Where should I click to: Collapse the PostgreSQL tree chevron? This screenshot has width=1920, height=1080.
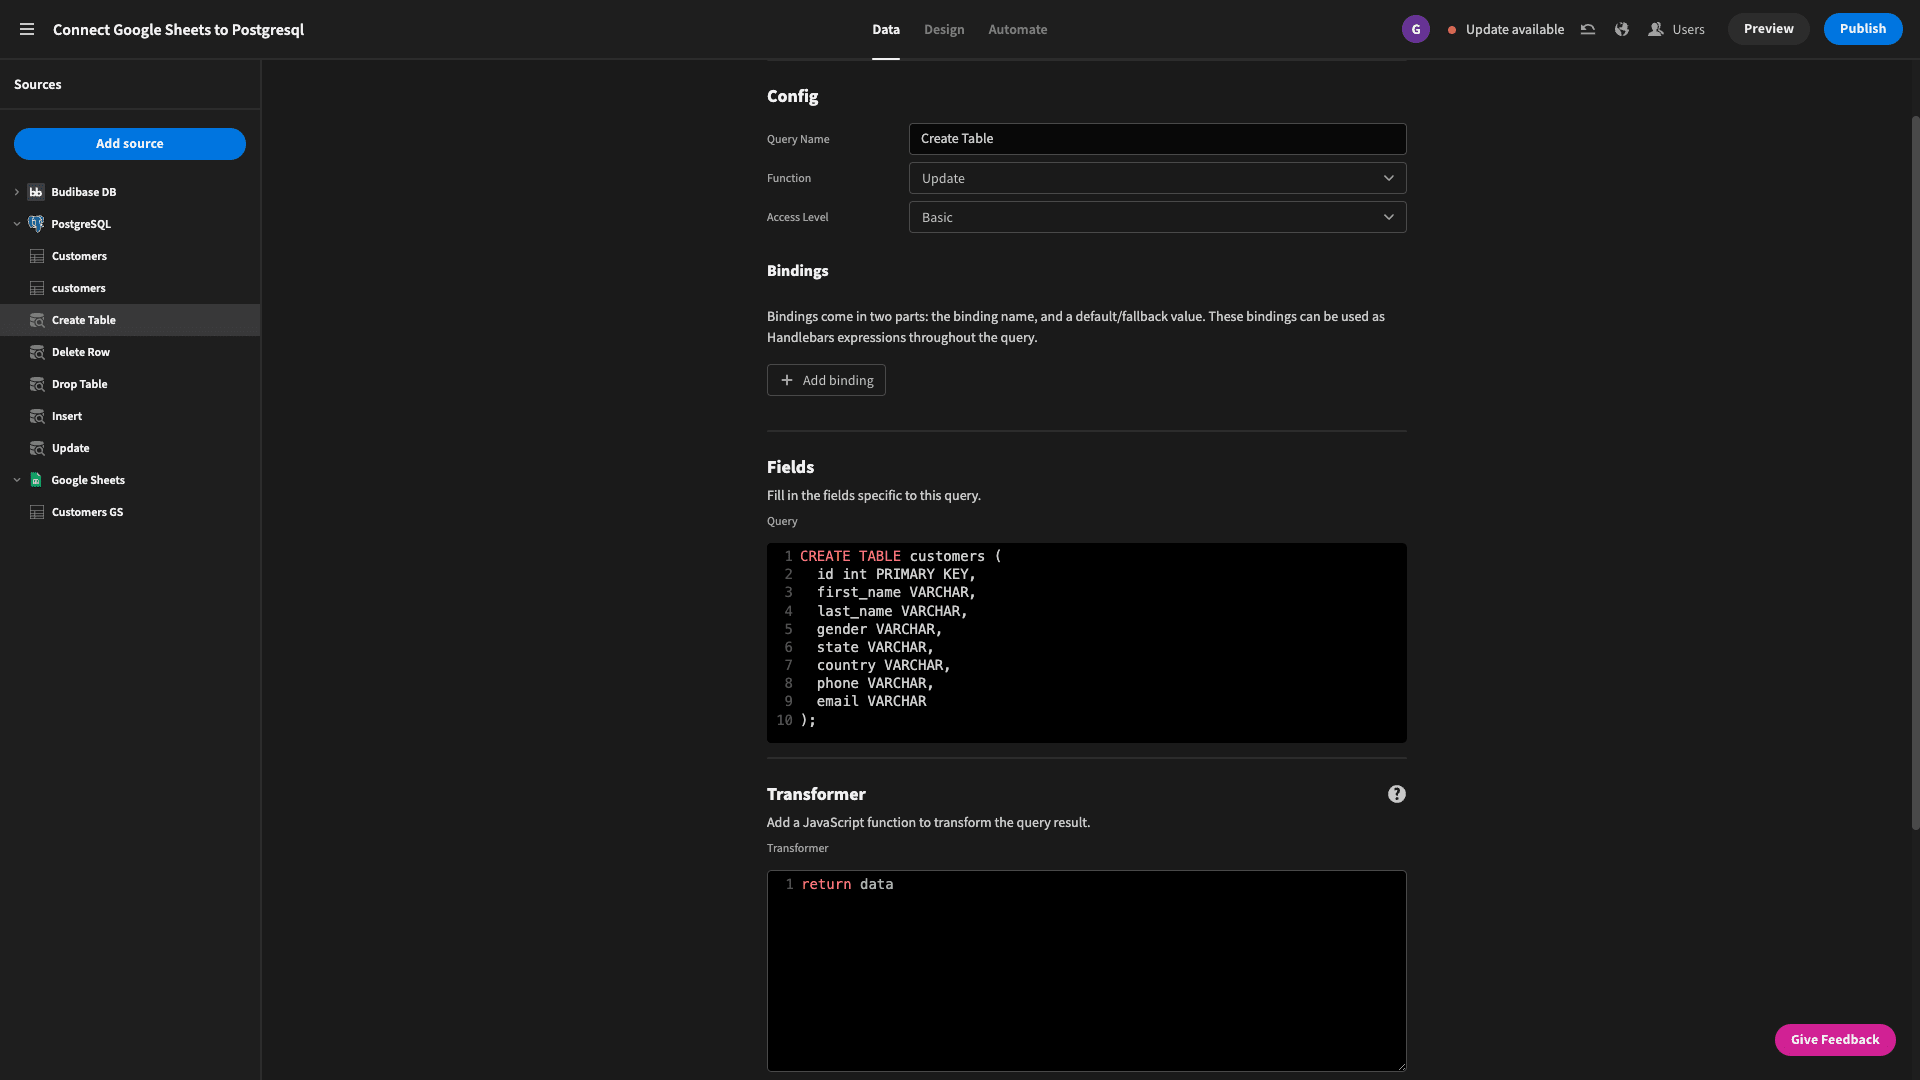17,224
